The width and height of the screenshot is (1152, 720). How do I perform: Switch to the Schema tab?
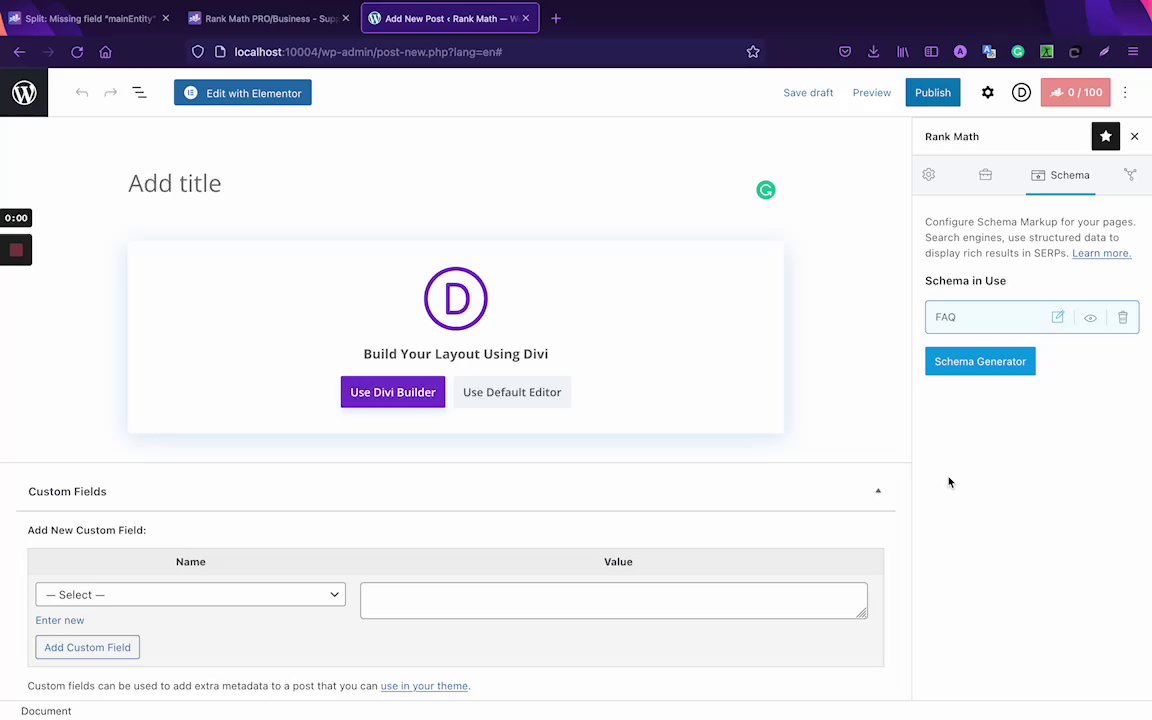(1060, 175)
